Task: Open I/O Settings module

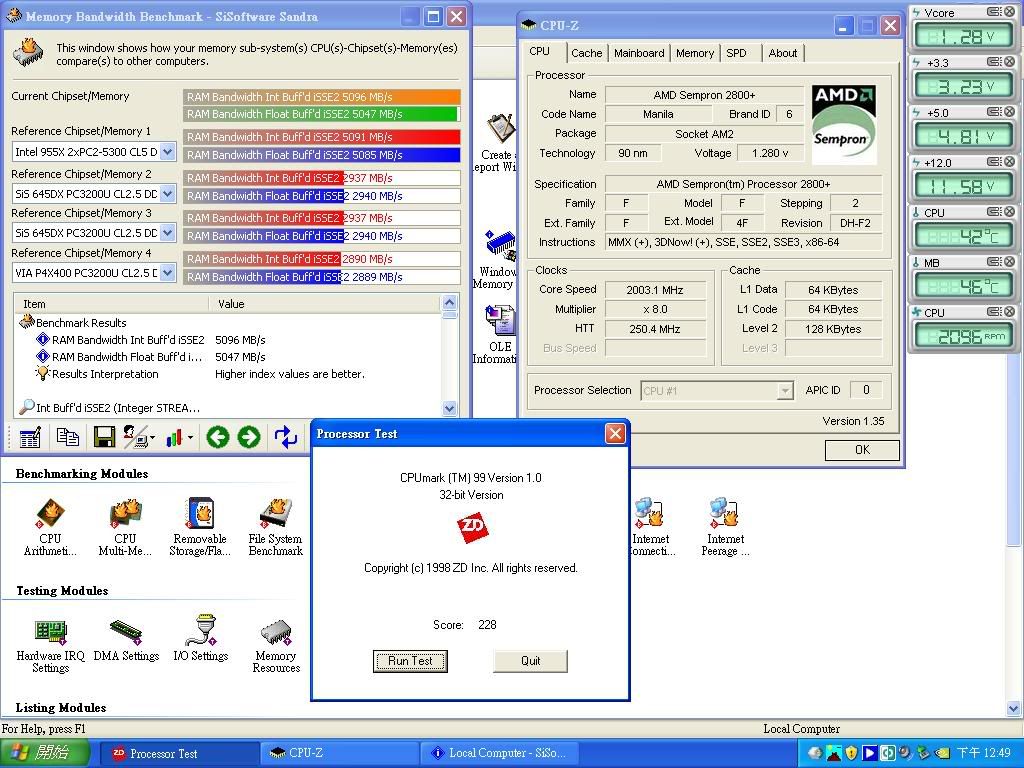Action: pyautogui.click(x=200, y=639)
